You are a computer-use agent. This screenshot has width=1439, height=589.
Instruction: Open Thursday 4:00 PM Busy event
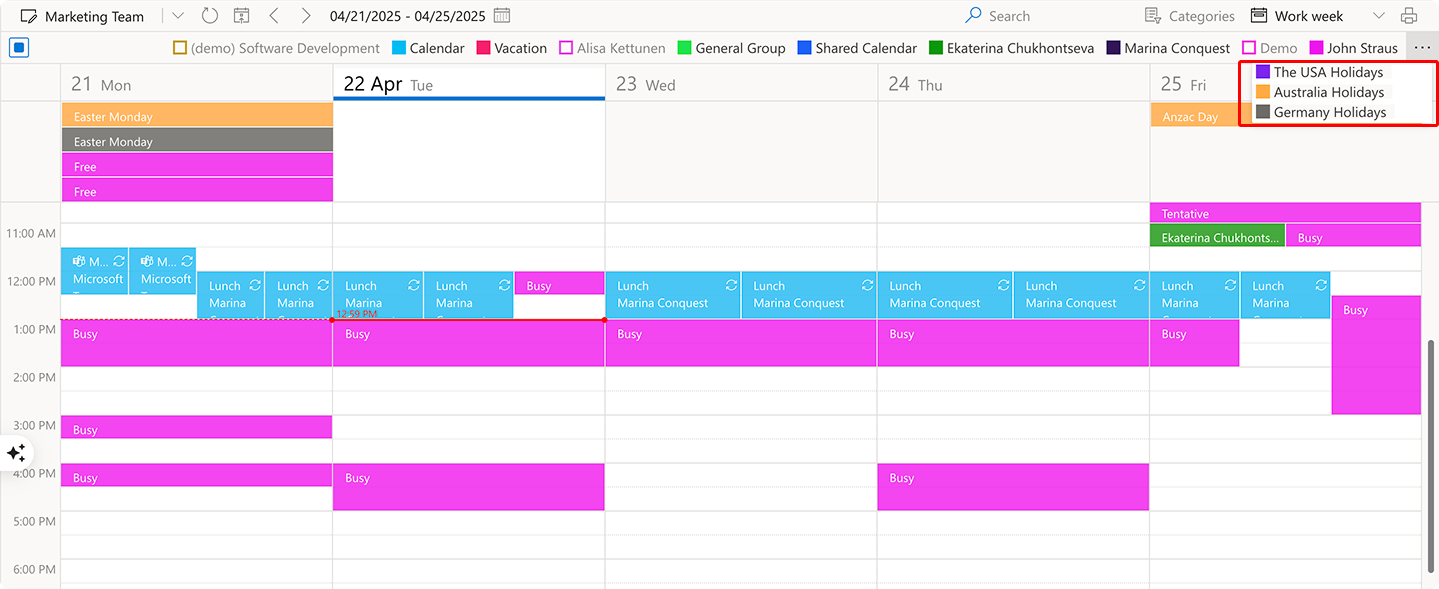click(x=1013, y=487)
